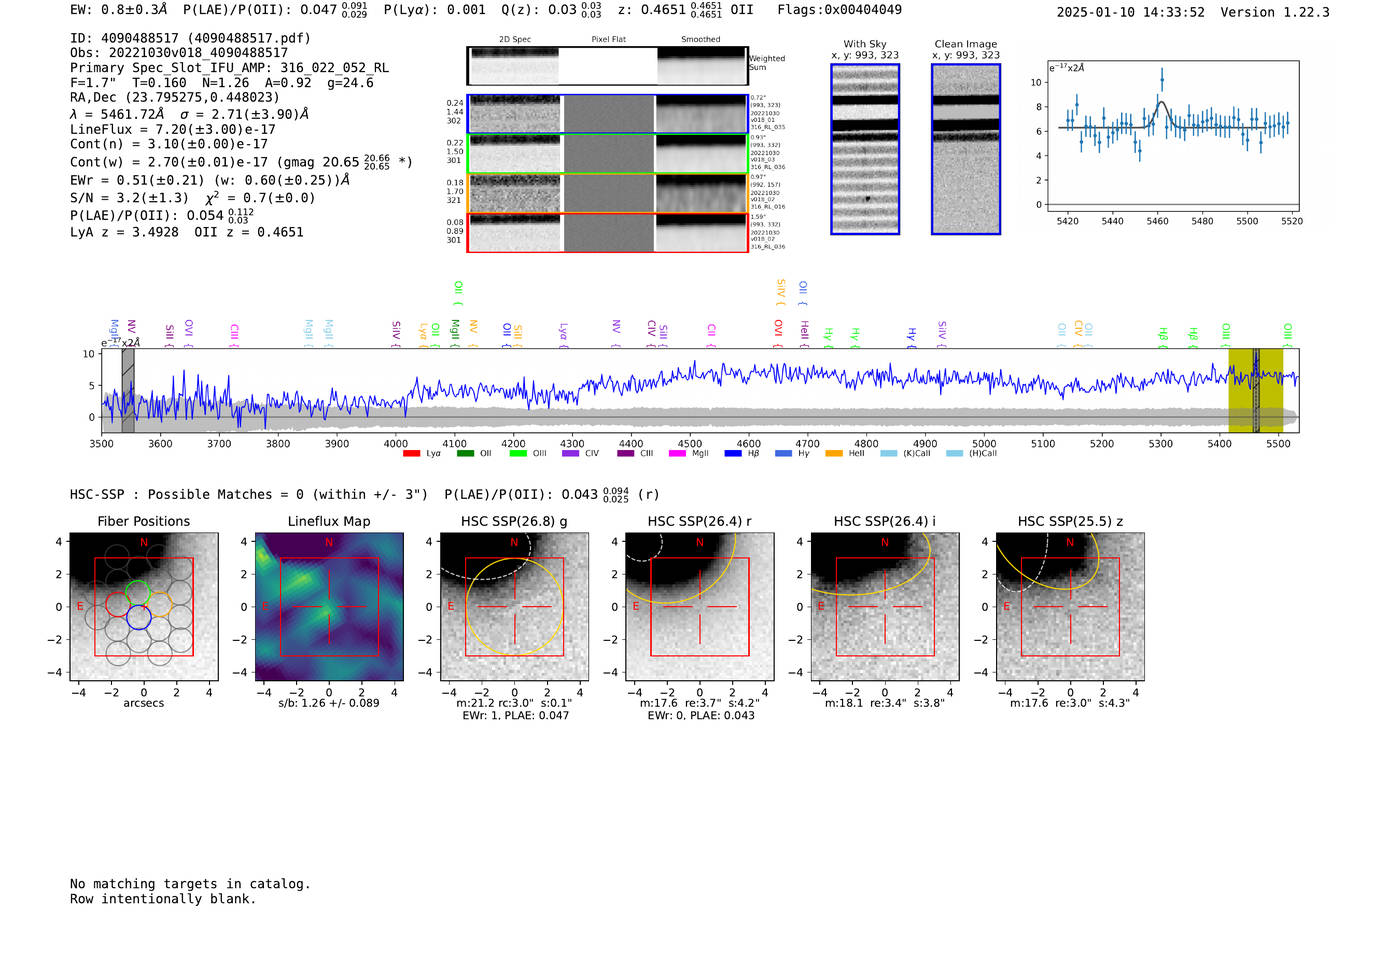
Task: Click the yellow highlighted band in full spectrum
Action: (x=1256, y=391)
